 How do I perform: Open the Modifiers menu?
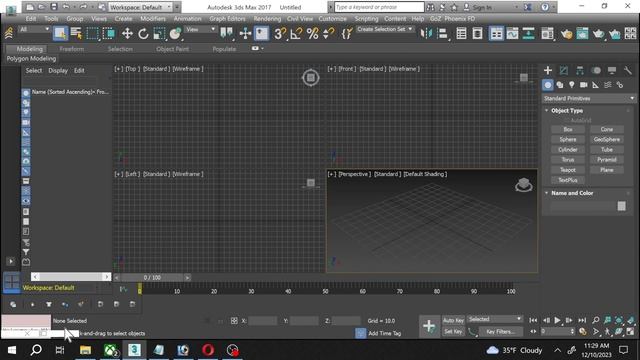tap(153, 19)
